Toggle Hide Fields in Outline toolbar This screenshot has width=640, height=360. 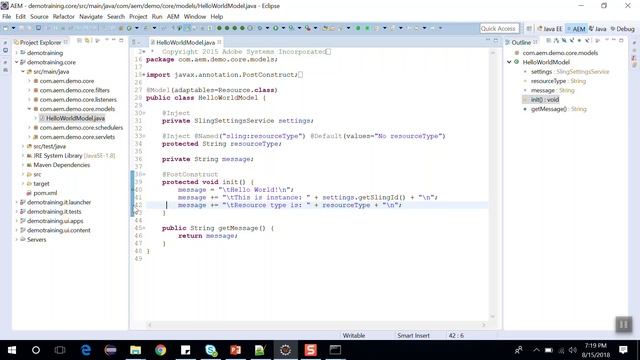coord(564,41)
